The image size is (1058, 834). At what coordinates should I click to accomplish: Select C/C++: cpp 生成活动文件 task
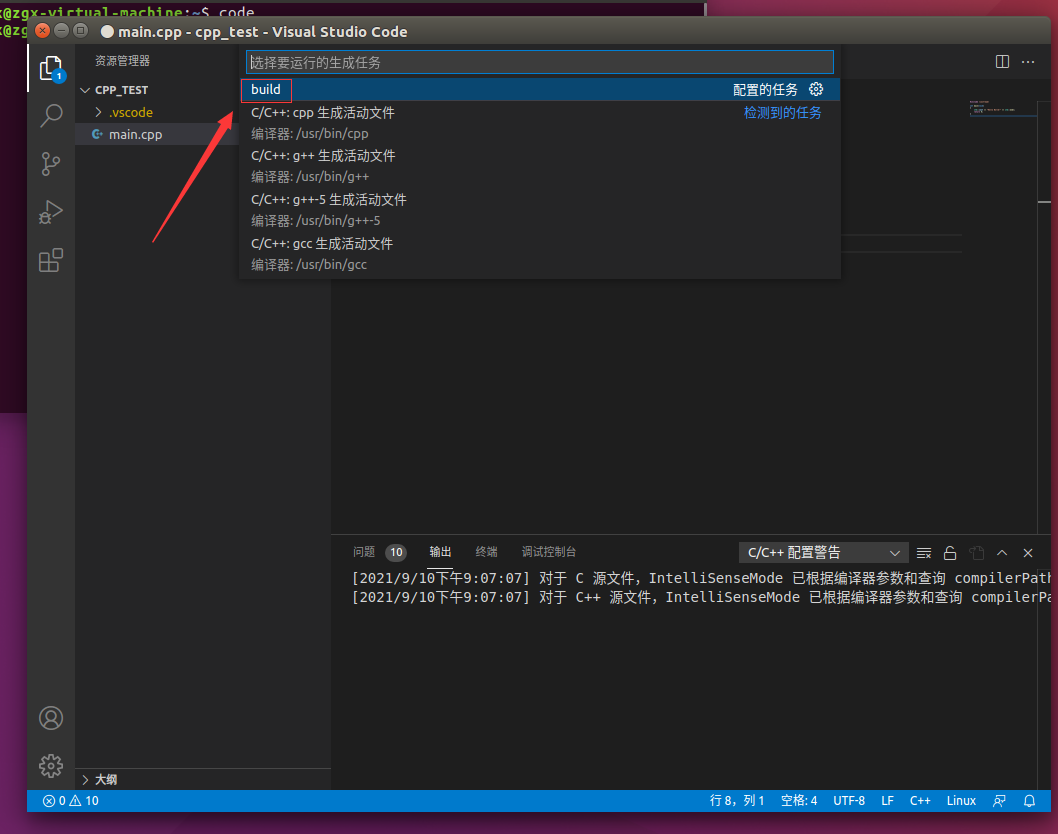(x=540, y=123)
